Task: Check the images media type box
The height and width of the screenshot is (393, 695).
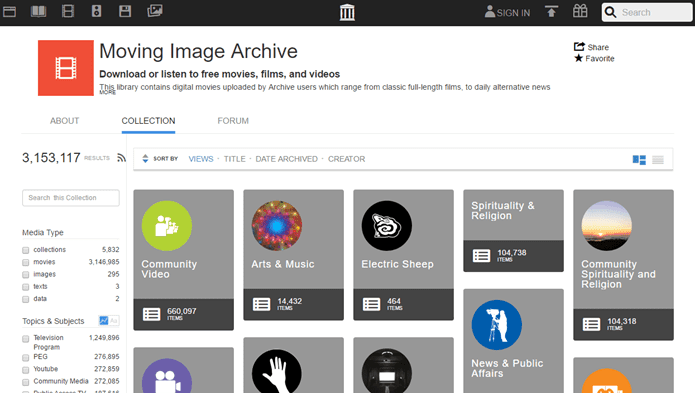Action: pos(26,275)
